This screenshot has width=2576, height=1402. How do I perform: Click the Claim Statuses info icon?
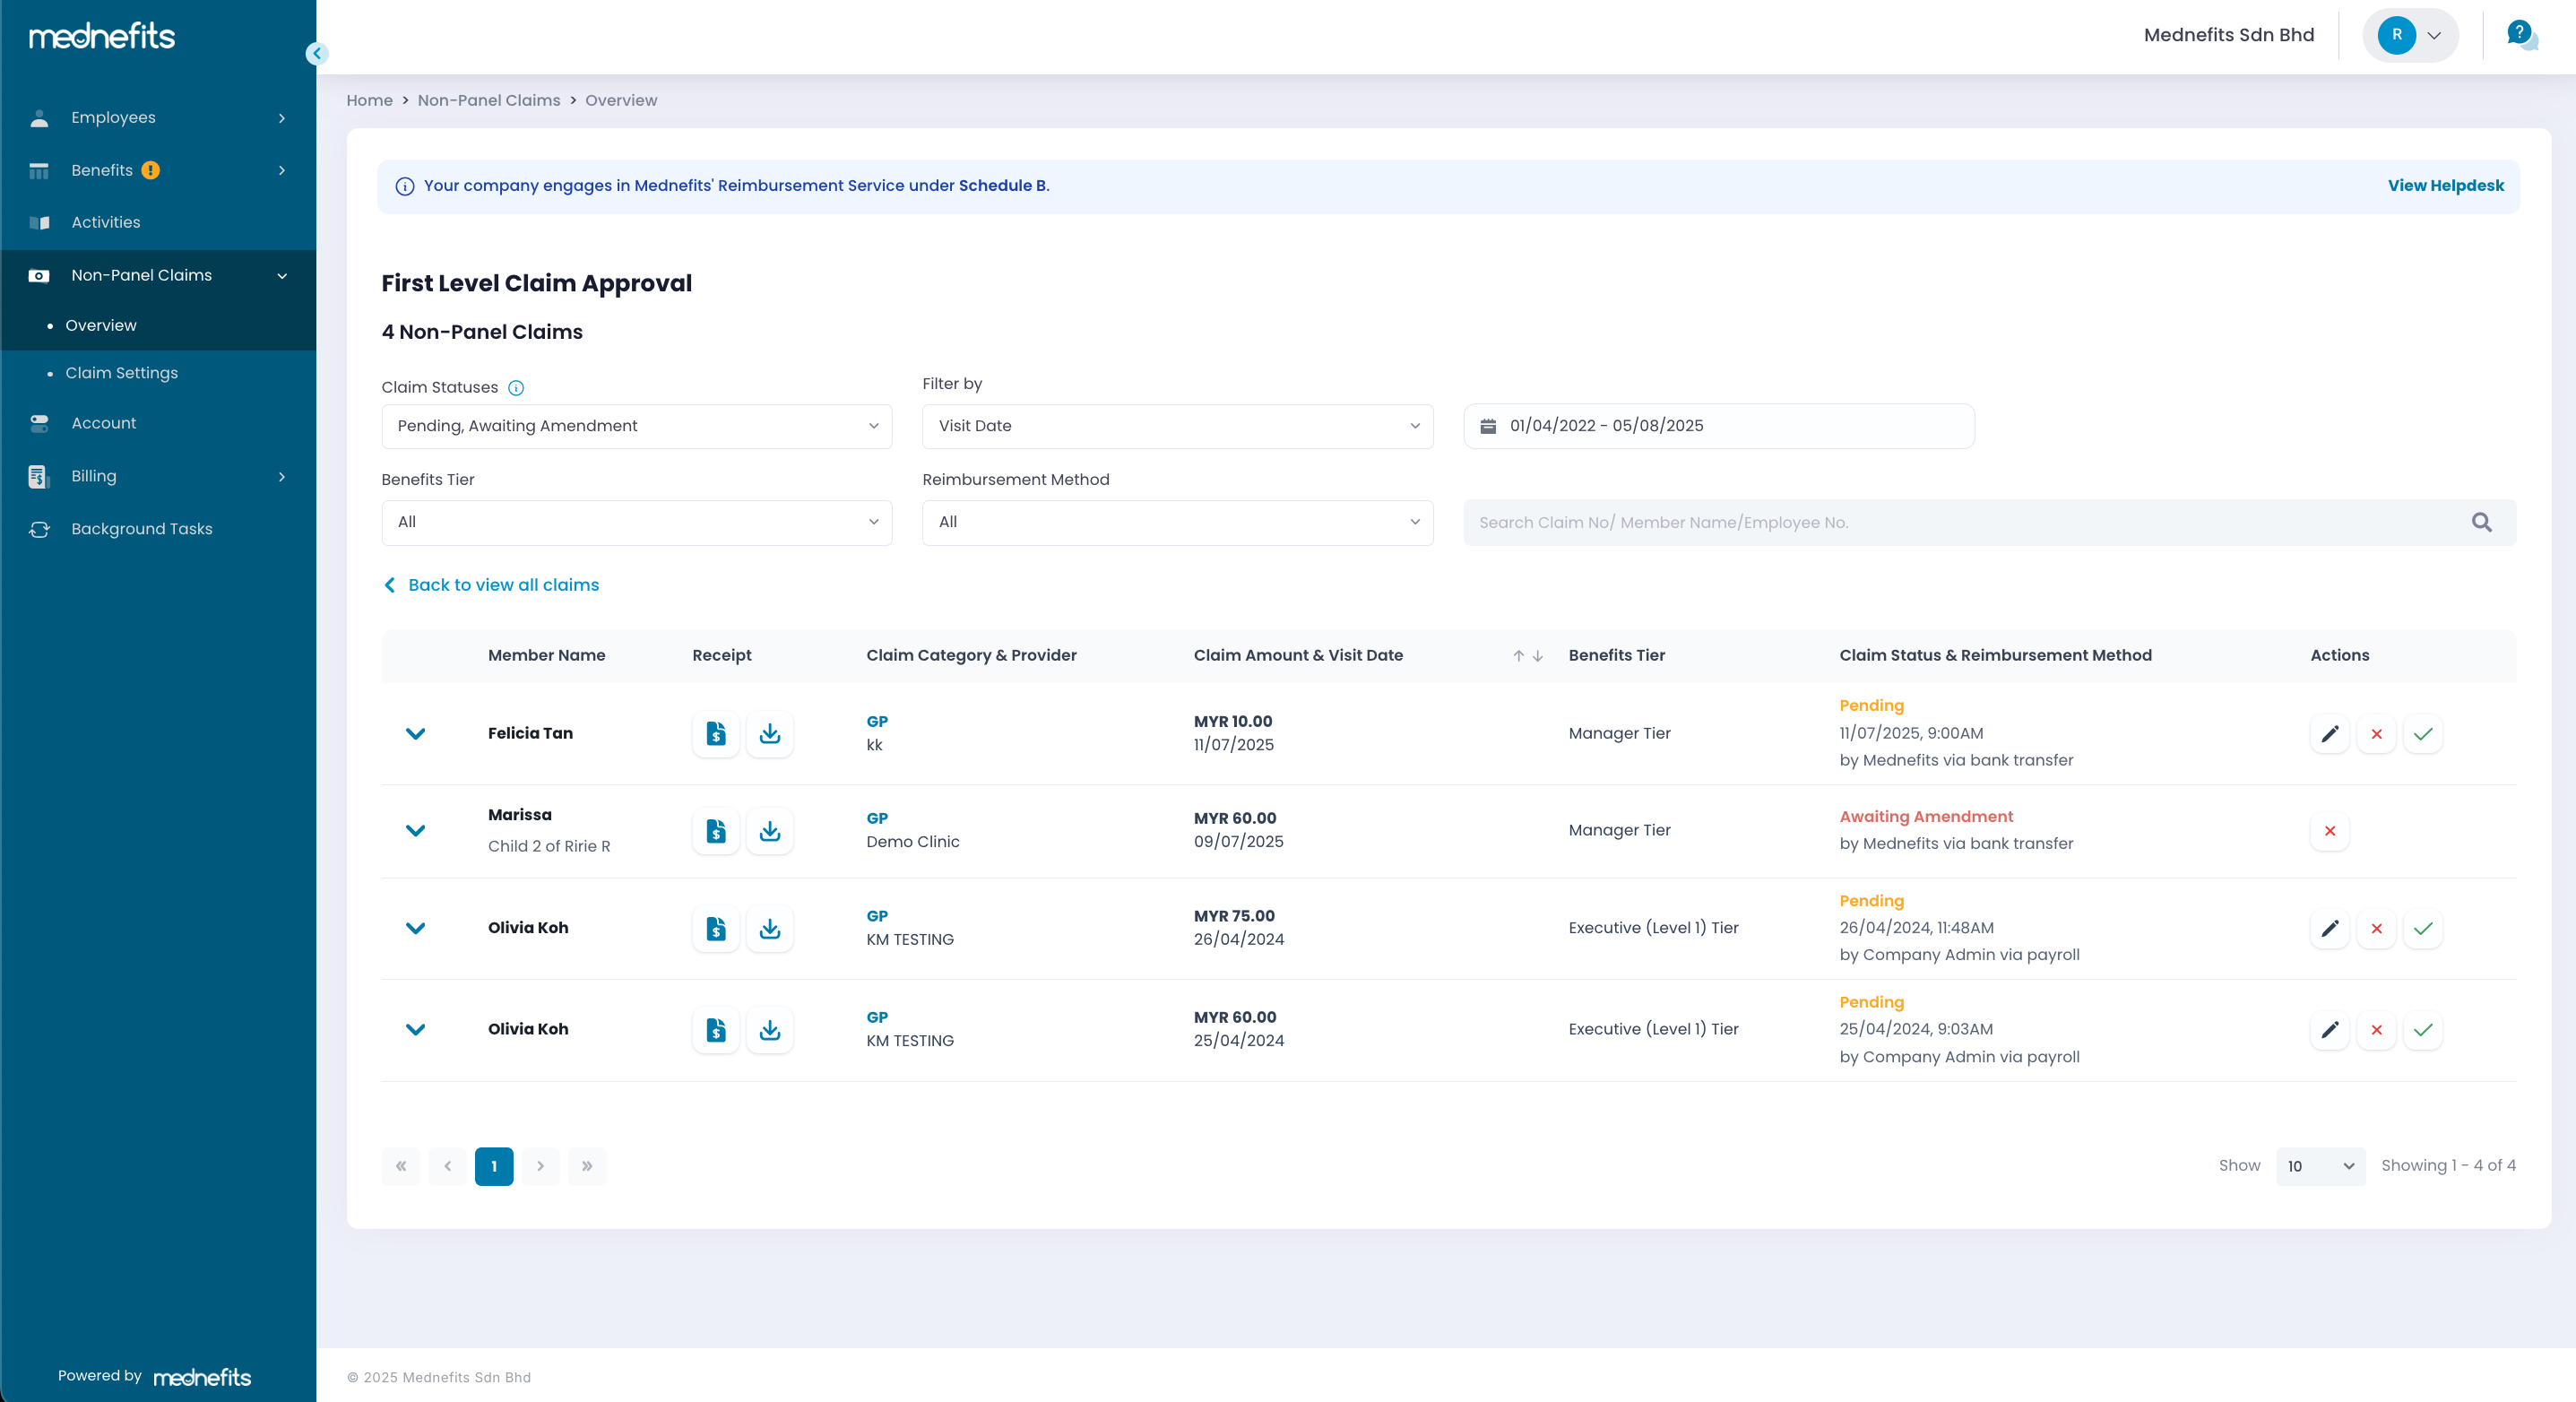pyautogui.click(x=516, y=388)
